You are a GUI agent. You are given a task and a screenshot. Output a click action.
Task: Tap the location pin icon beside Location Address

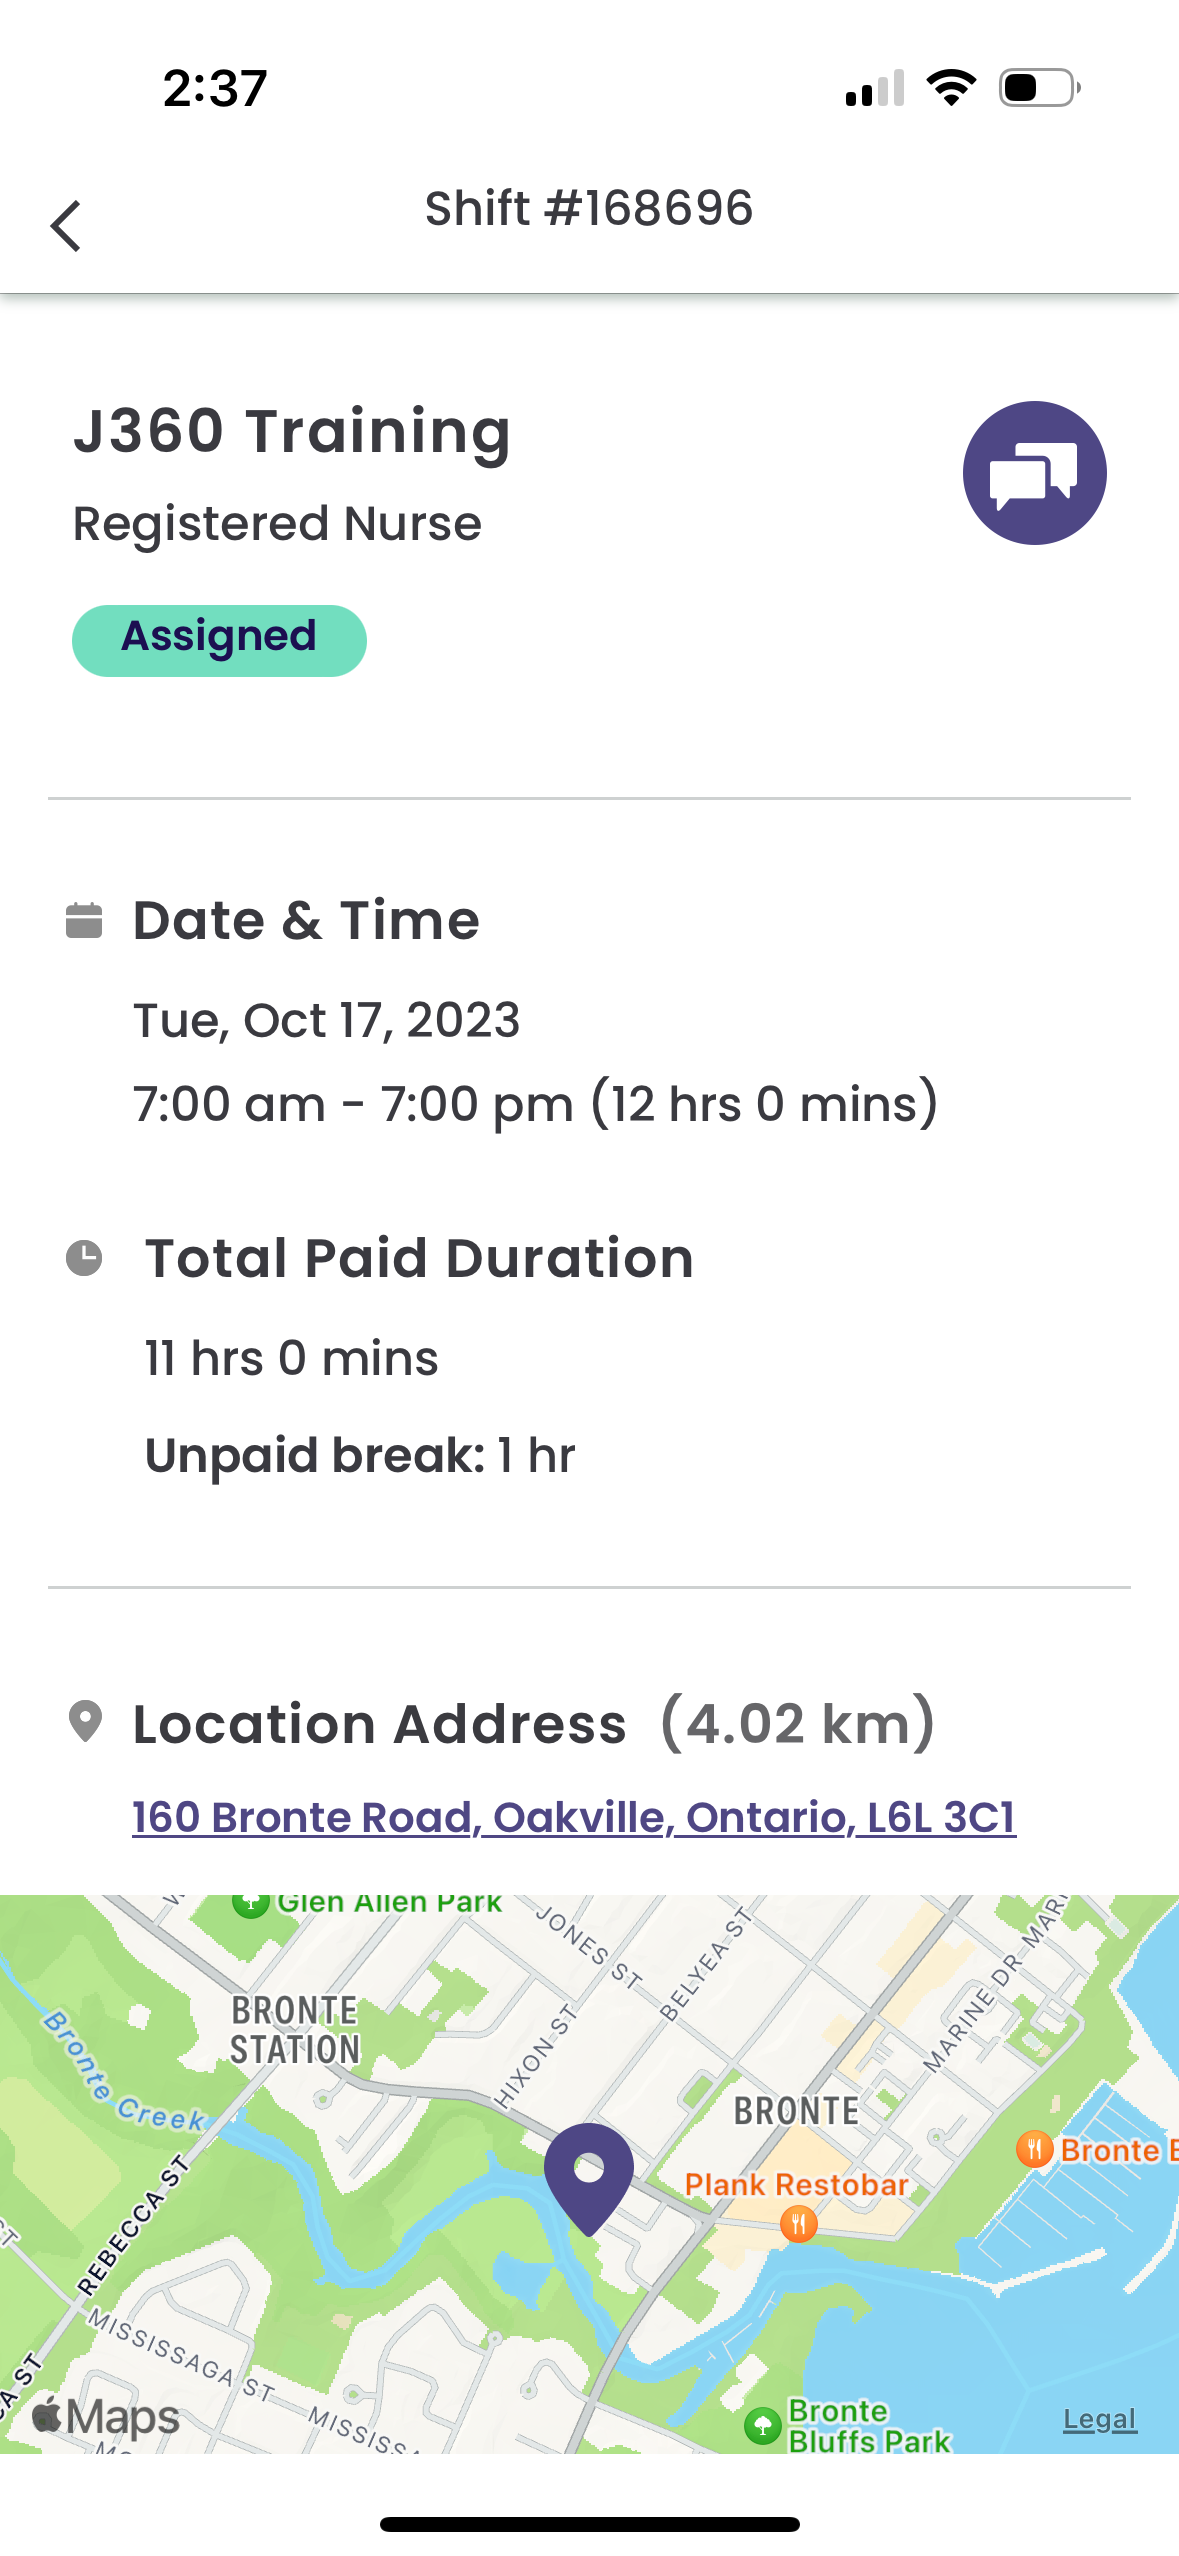[x=85, y=1722]
